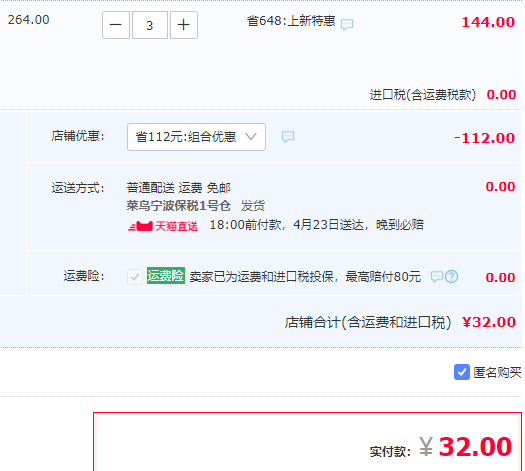The width and height of the screenshot is (525, 471).
Task: Toggle the 运费险 checkbox
Action: 135,277
